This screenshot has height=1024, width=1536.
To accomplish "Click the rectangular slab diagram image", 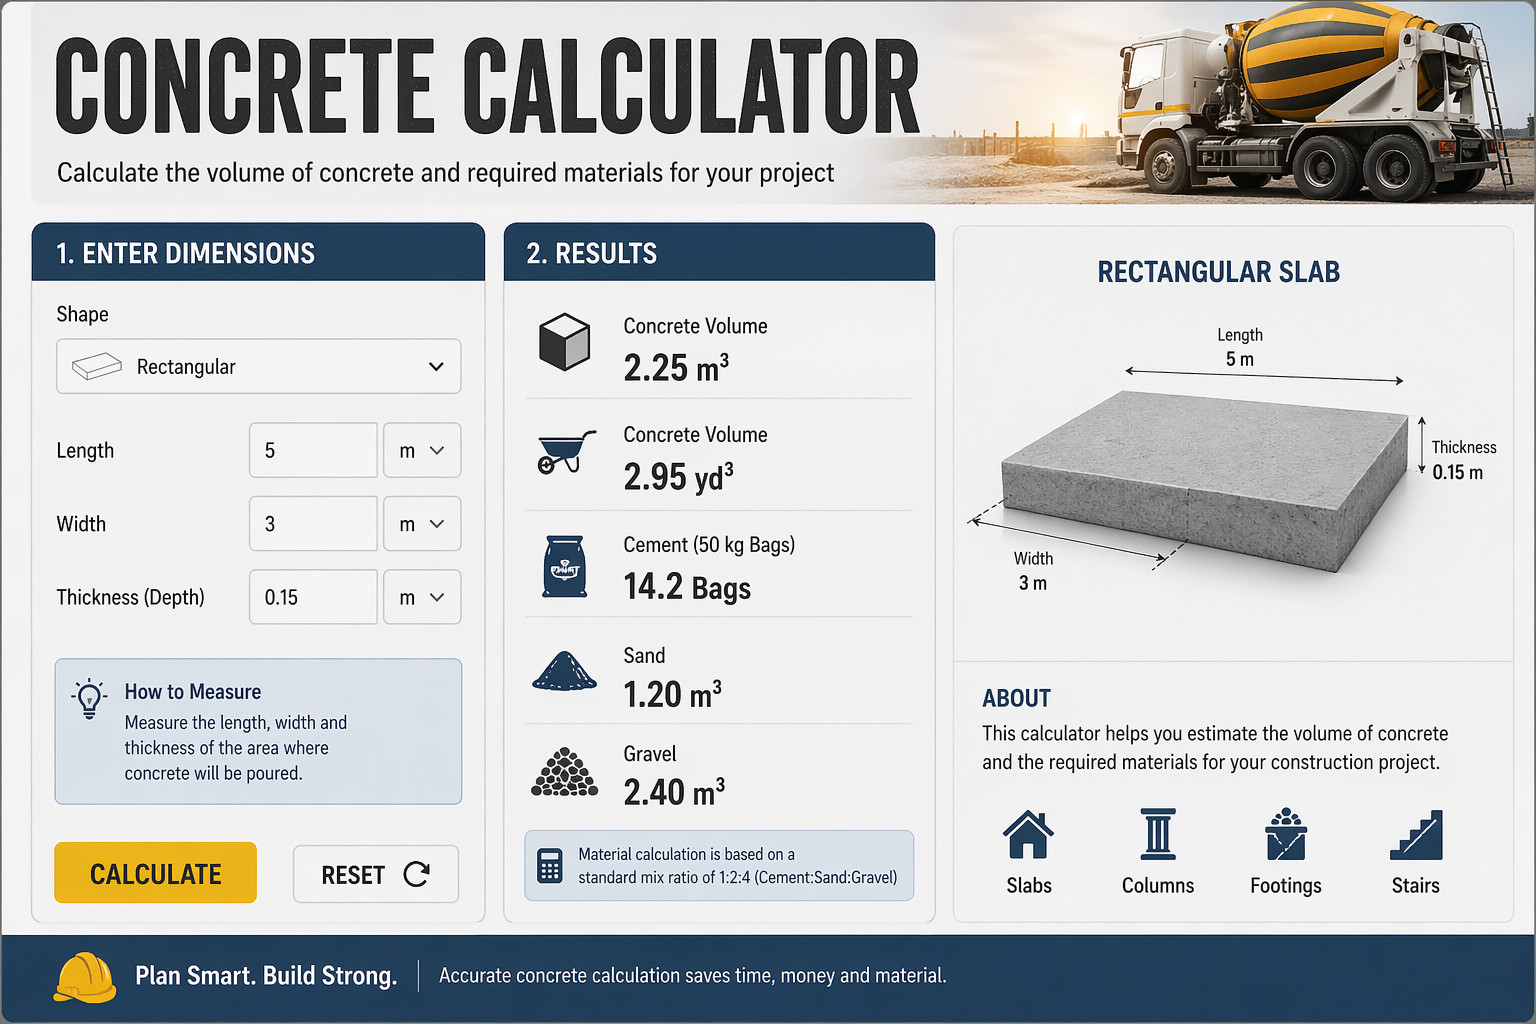I will pos(1205,480).
